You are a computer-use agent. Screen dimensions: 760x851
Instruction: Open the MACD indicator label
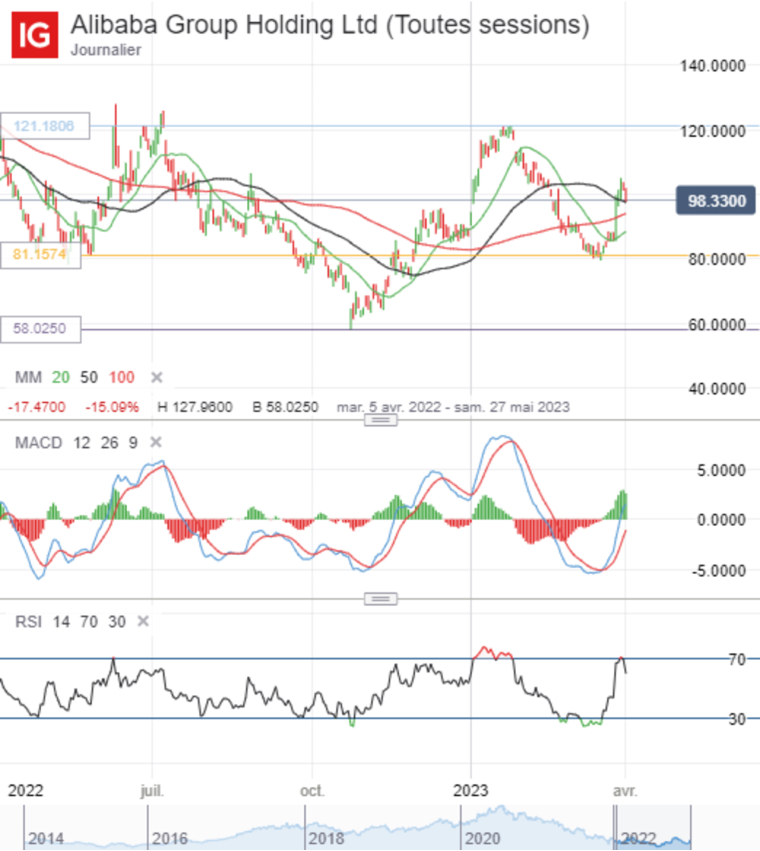coord(39,443)
